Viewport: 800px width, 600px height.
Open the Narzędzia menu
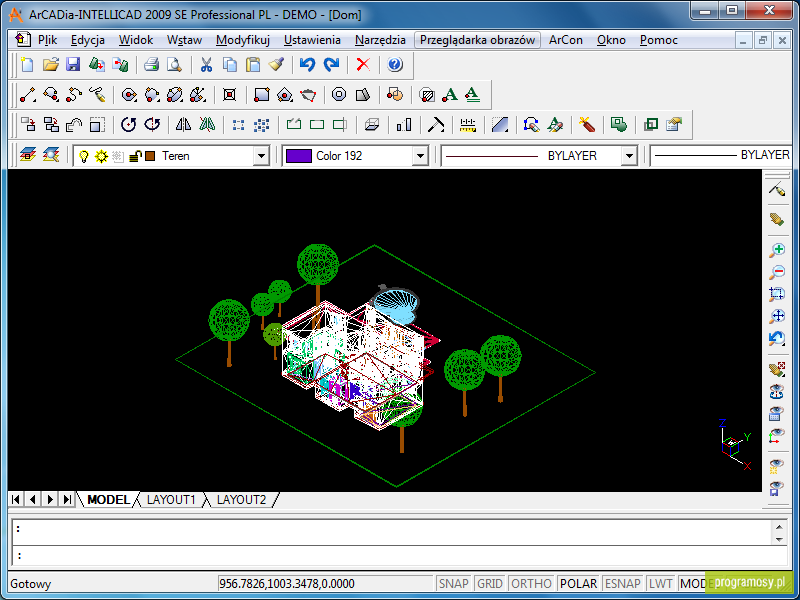380,40
